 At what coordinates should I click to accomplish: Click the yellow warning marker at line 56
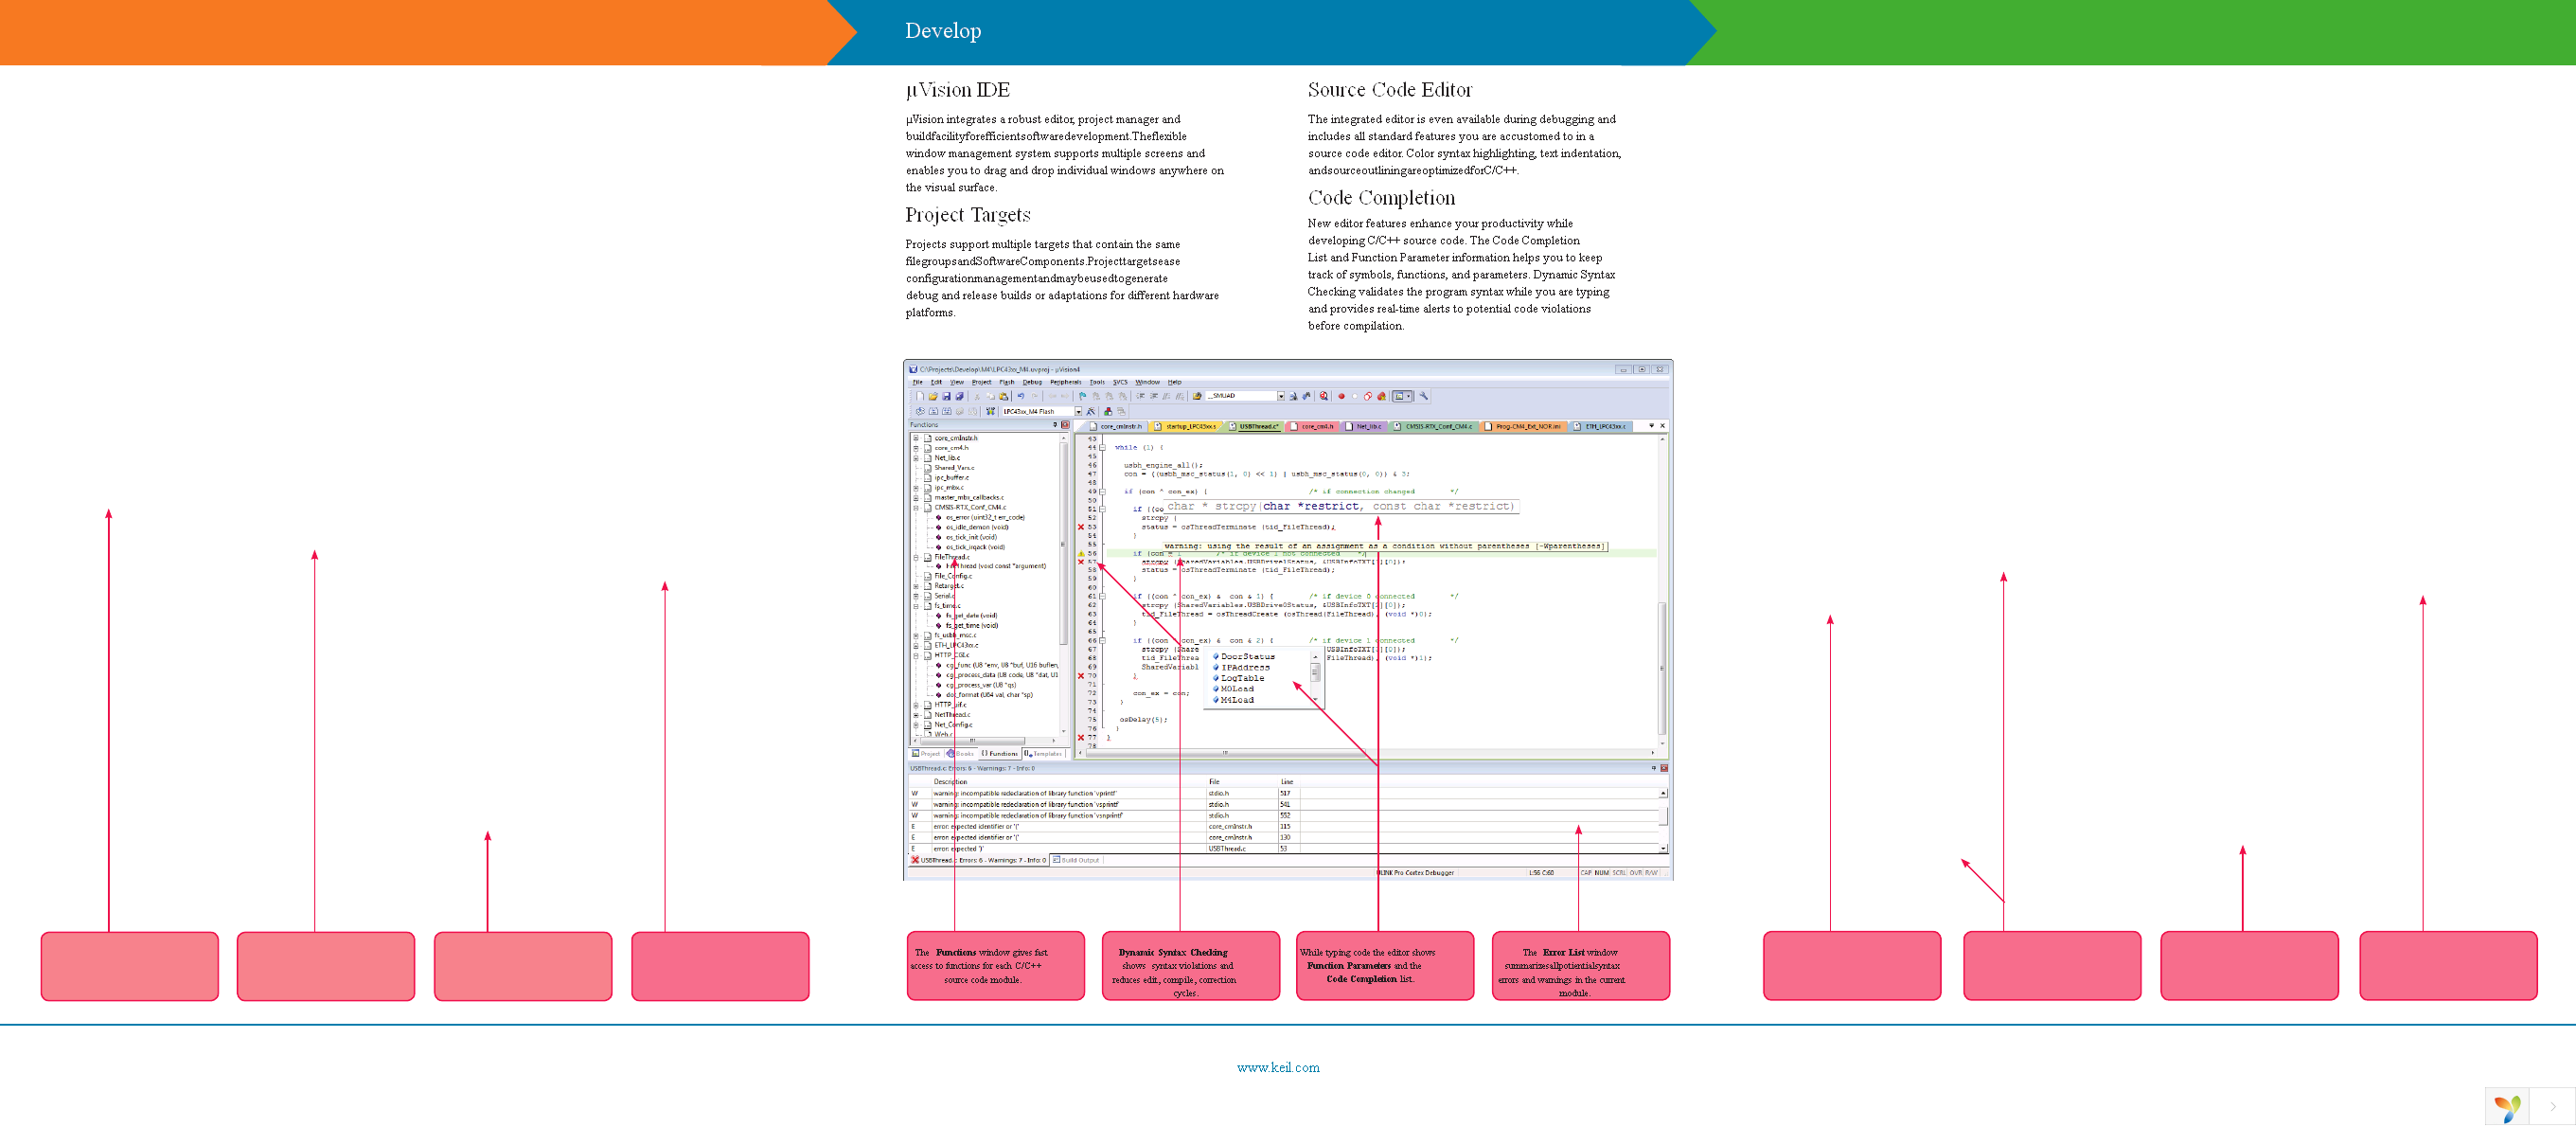coord(1082,554)
